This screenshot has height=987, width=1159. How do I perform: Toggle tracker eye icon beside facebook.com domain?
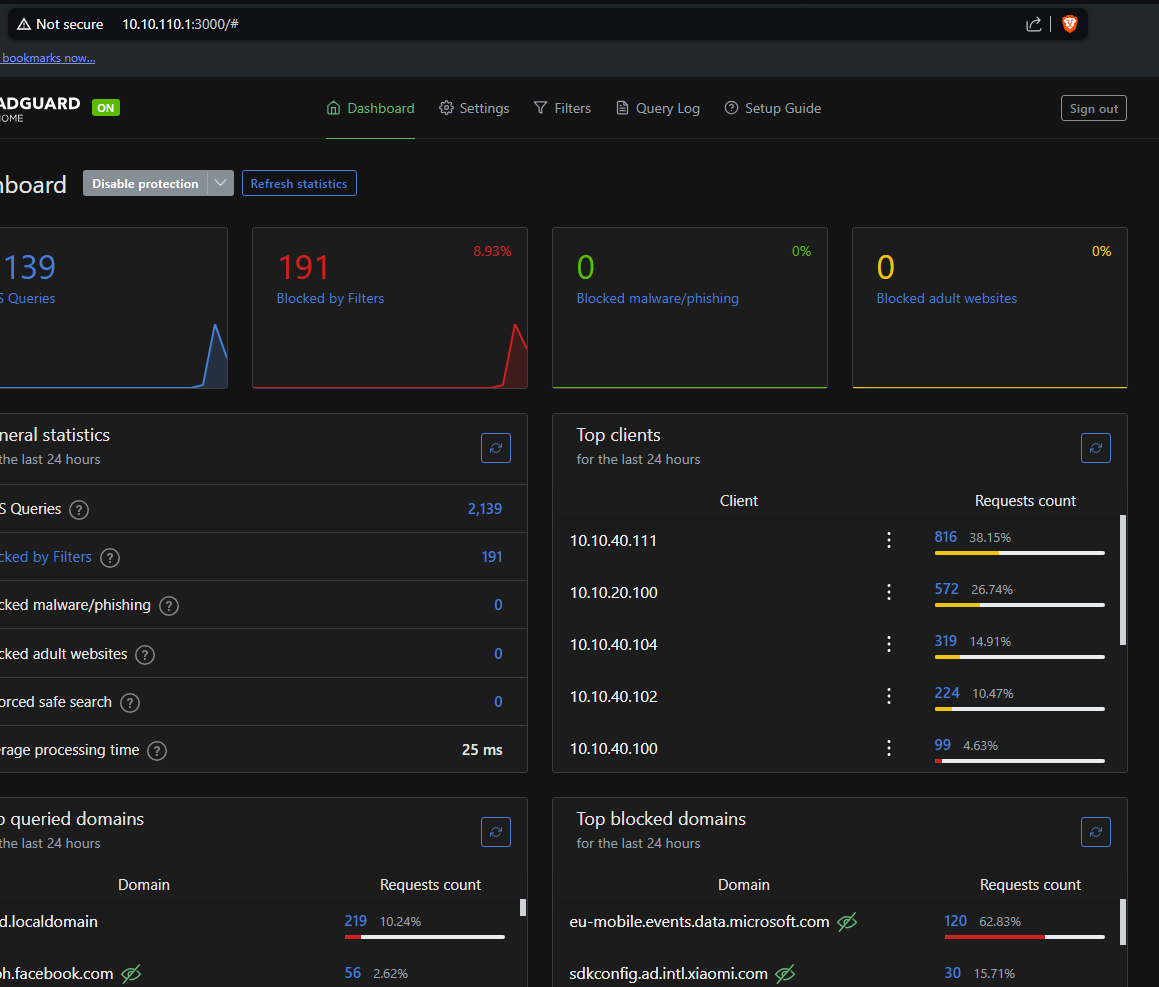[x=131, y=973]
